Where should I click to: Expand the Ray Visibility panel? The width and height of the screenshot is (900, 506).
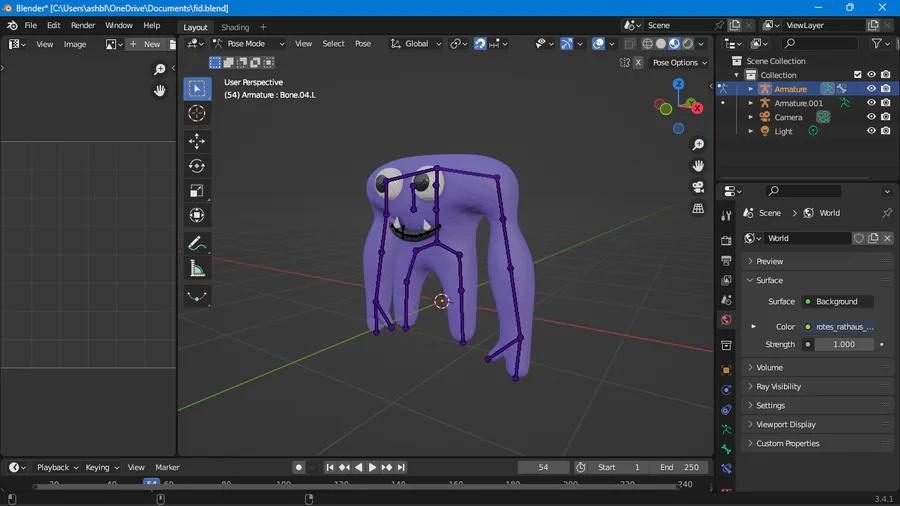pos(778,387)
